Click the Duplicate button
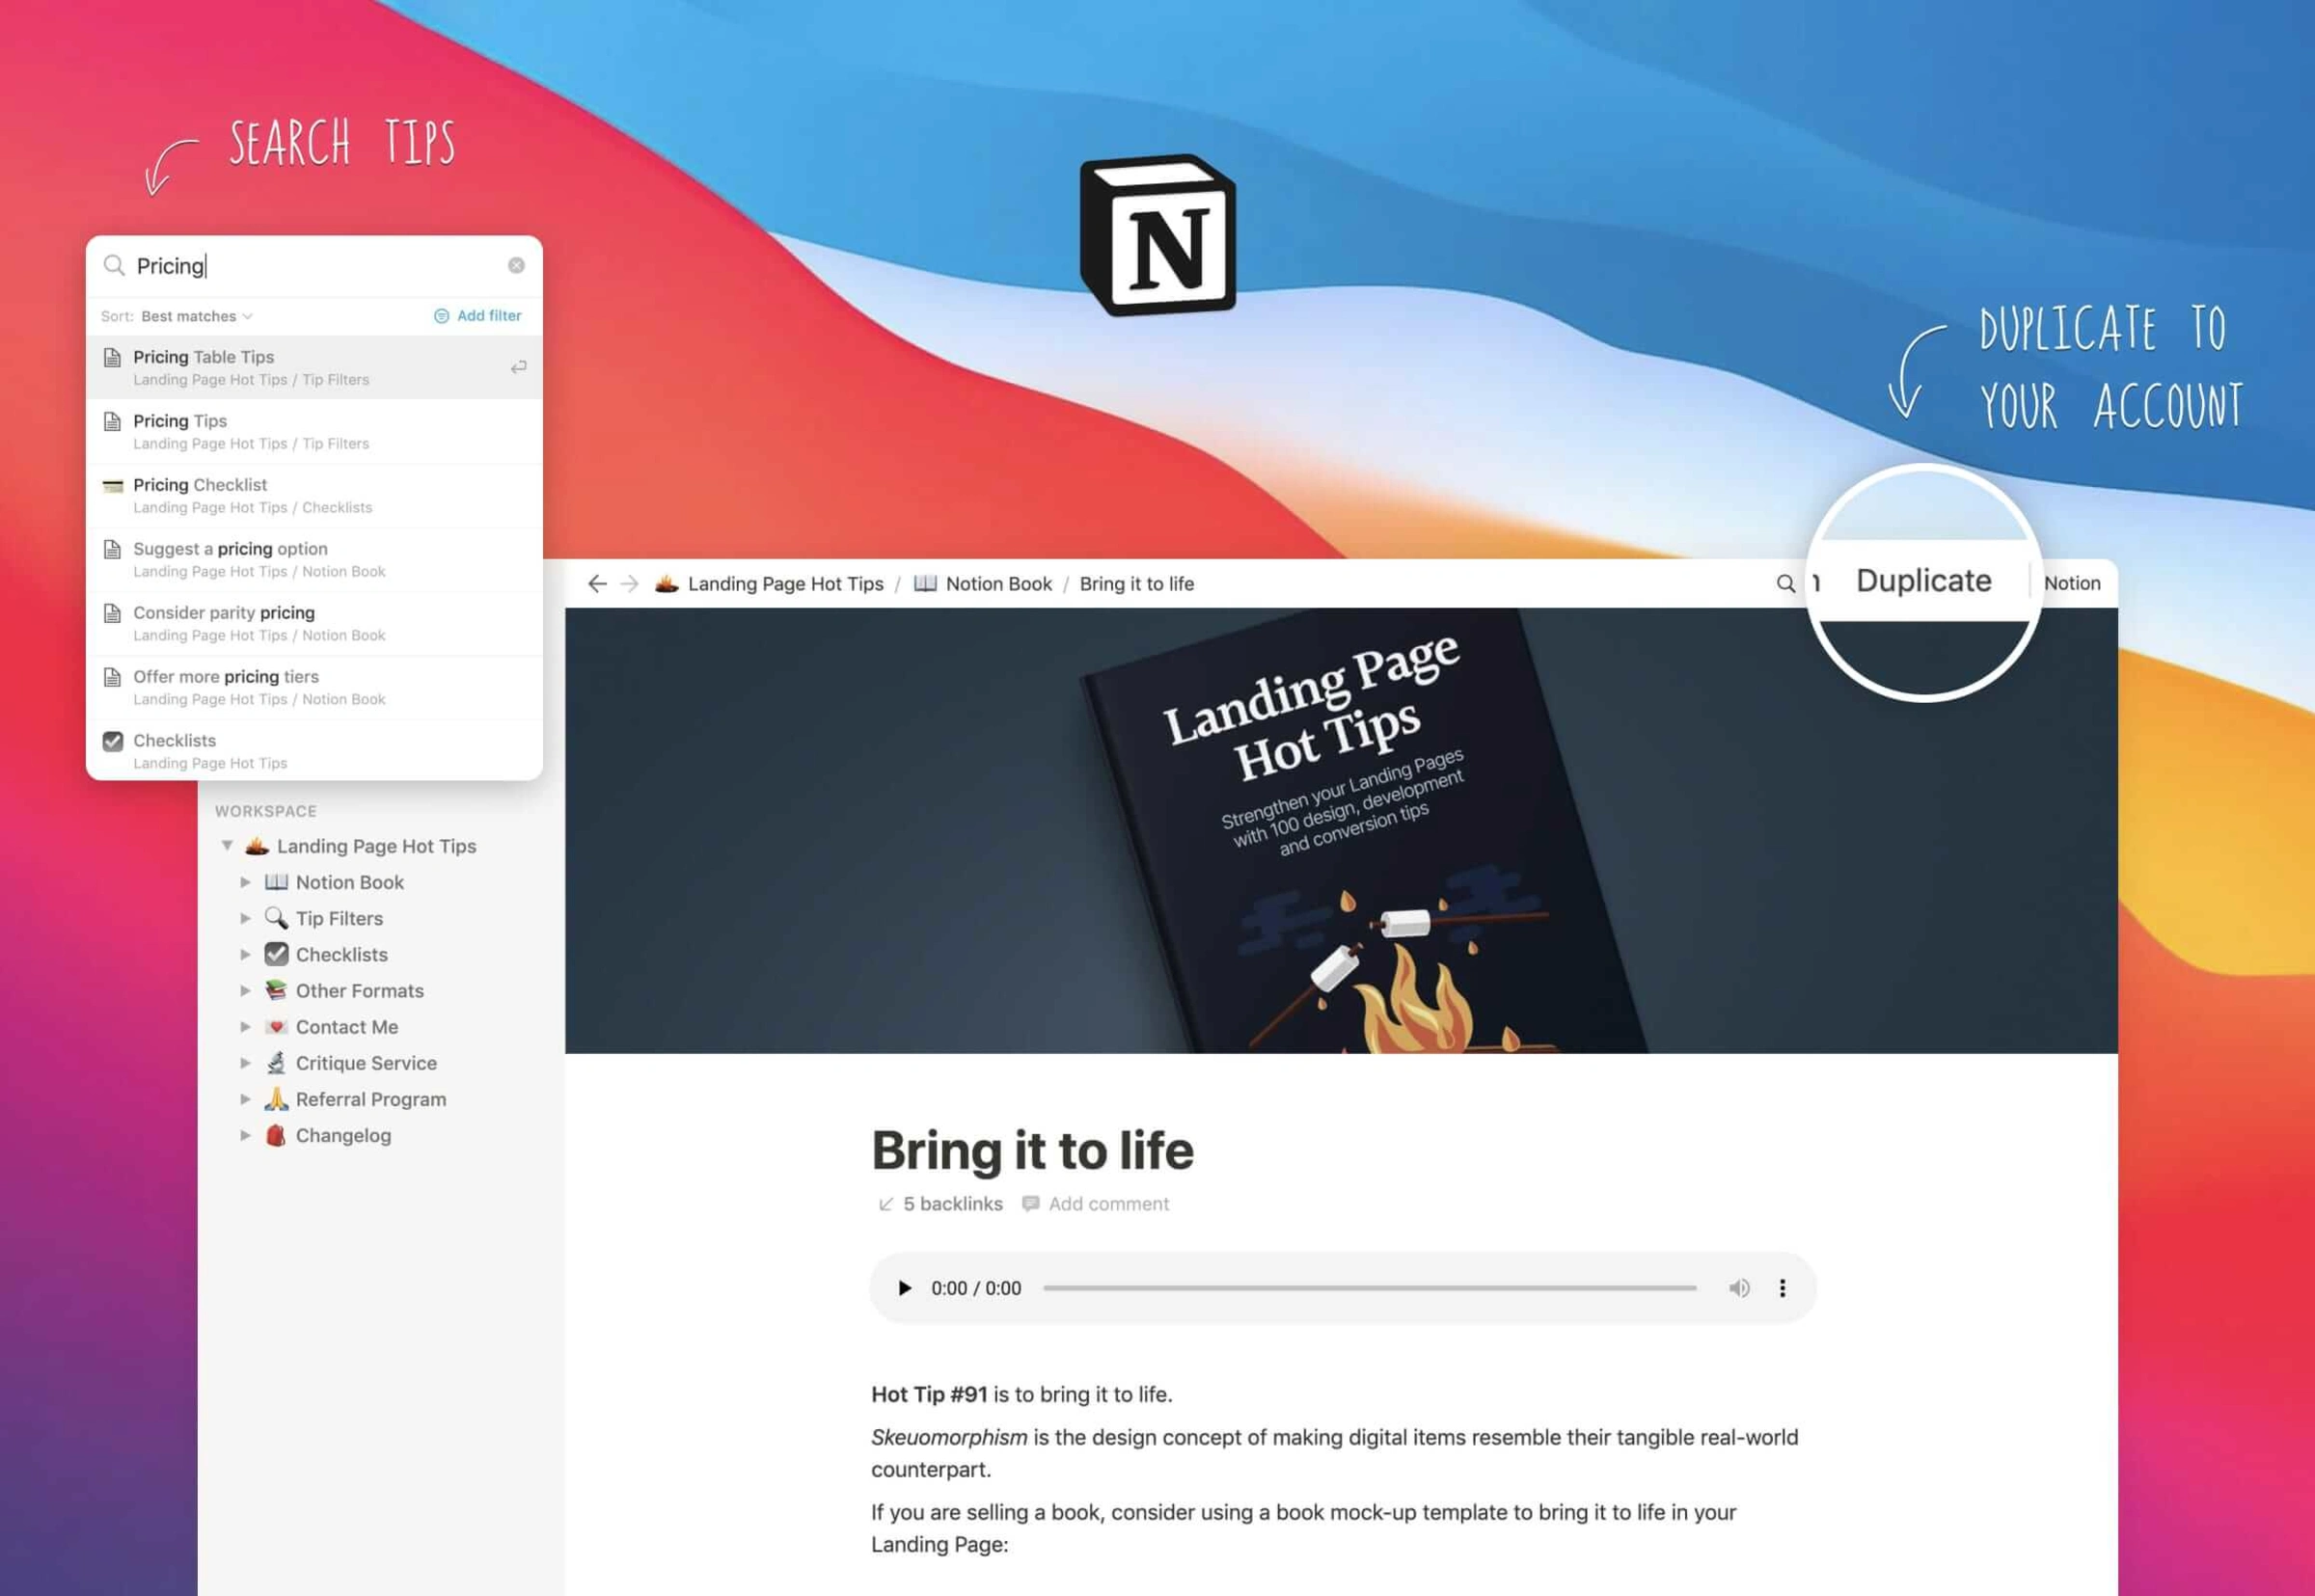2315x1596 pixels. point(1924,579)
